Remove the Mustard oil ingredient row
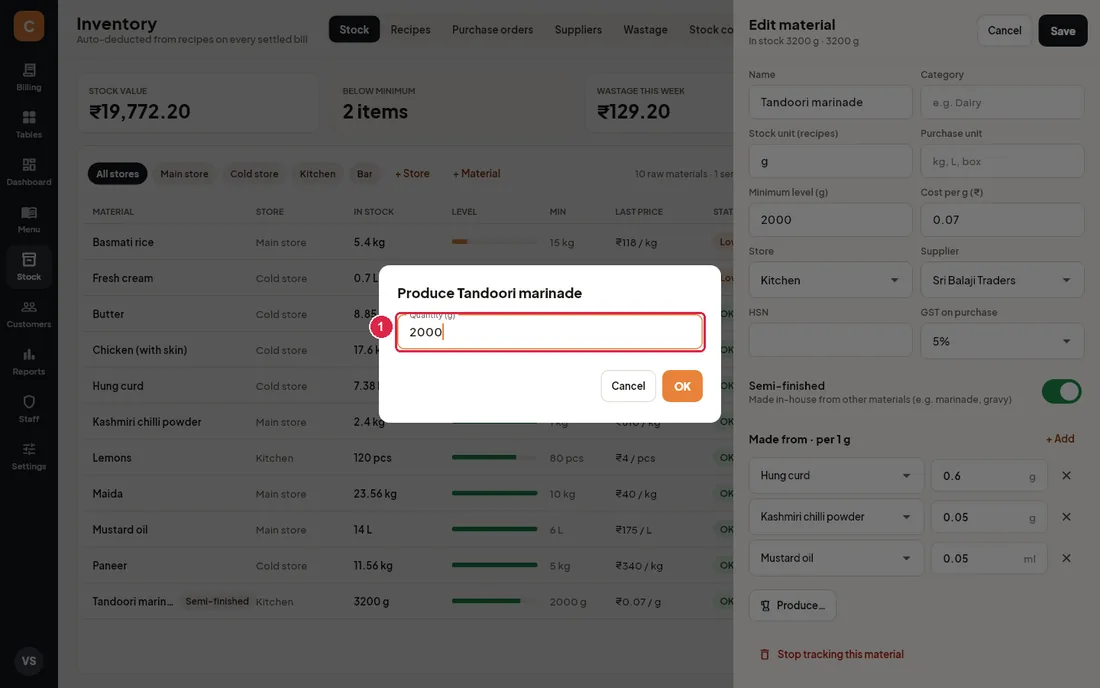 pos(1066,558)
